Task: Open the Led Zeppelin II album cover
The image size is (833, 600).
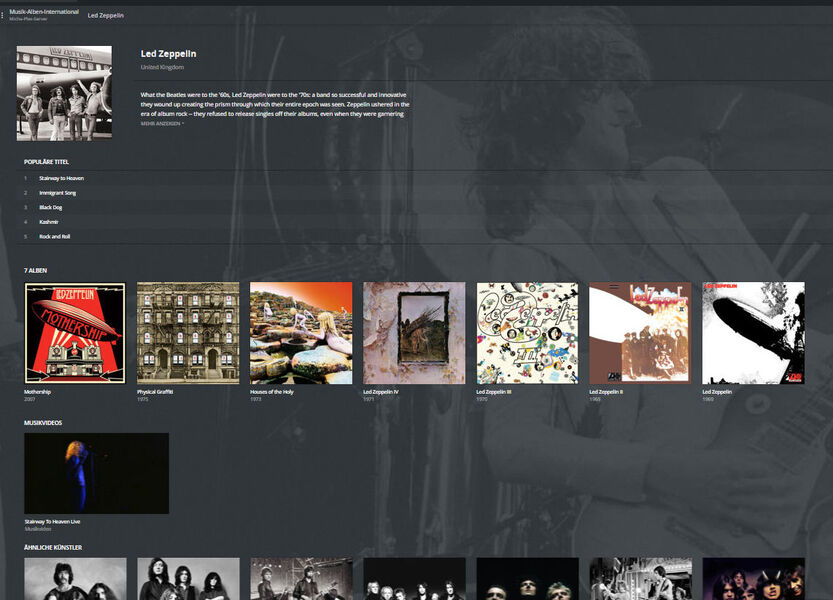Action: [x=641, y=333]
